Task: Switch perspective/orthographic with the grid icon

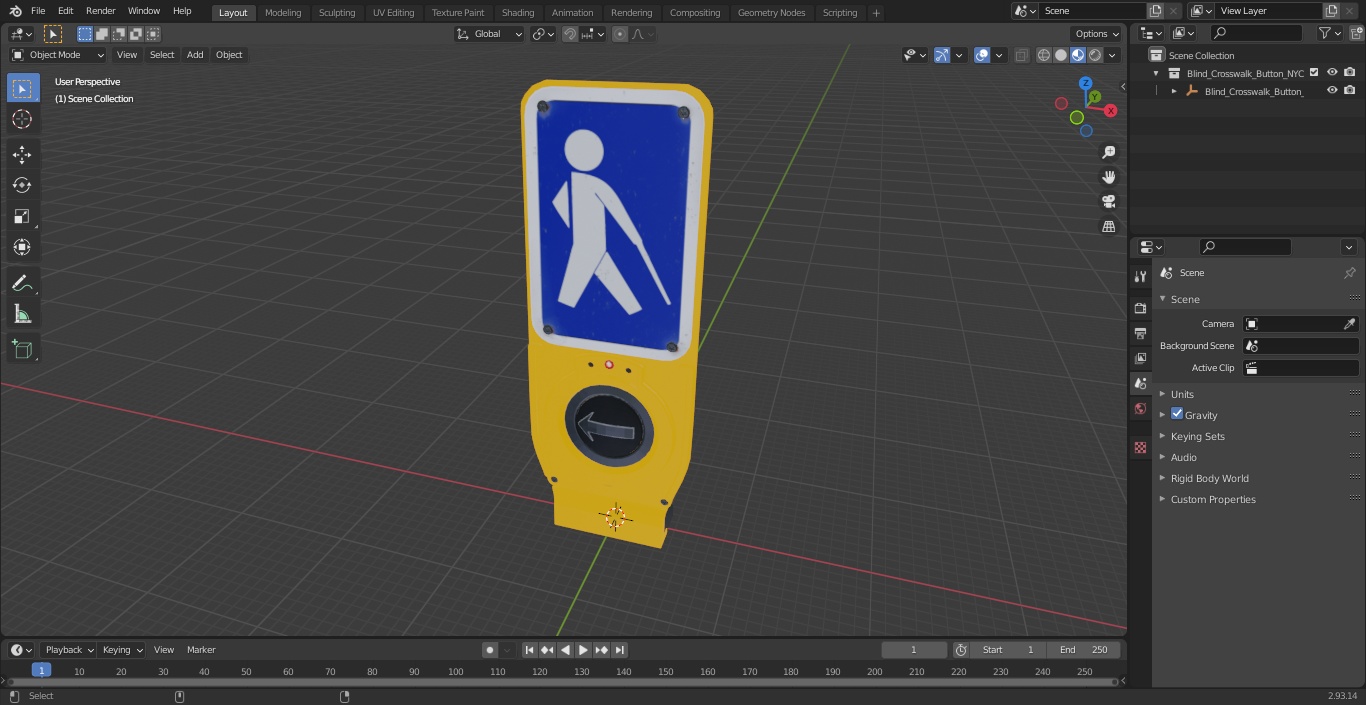Action: pos(1108,226)
